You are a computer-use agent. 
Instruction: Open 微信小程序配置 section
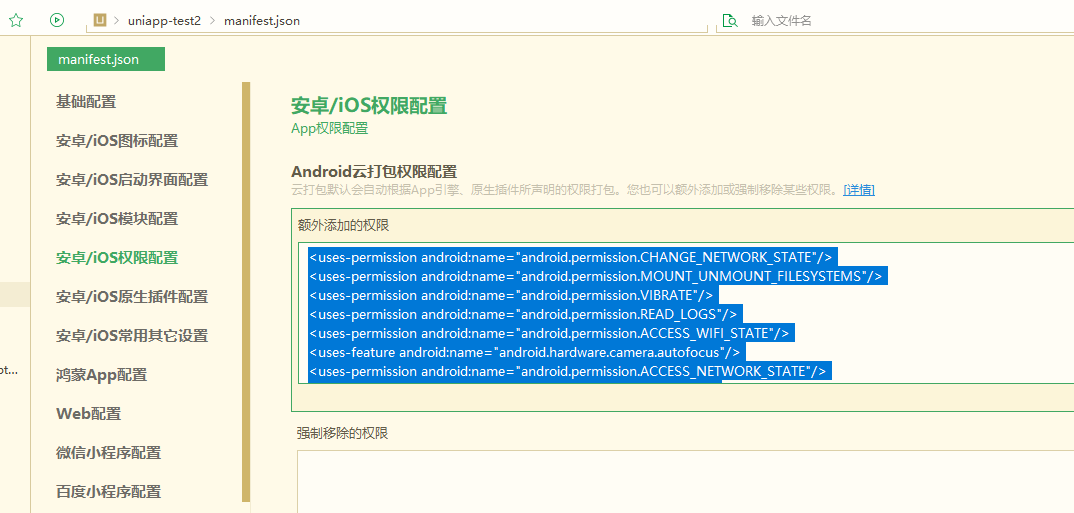click(109, 453)
